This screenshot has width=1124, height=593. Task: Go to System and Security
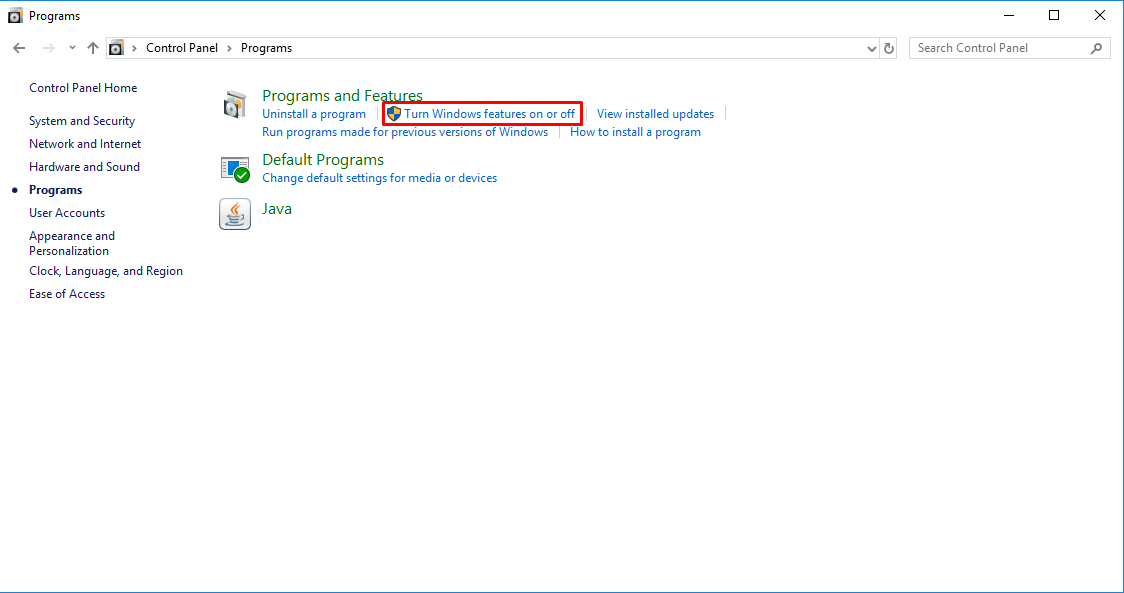click(82, 120)
